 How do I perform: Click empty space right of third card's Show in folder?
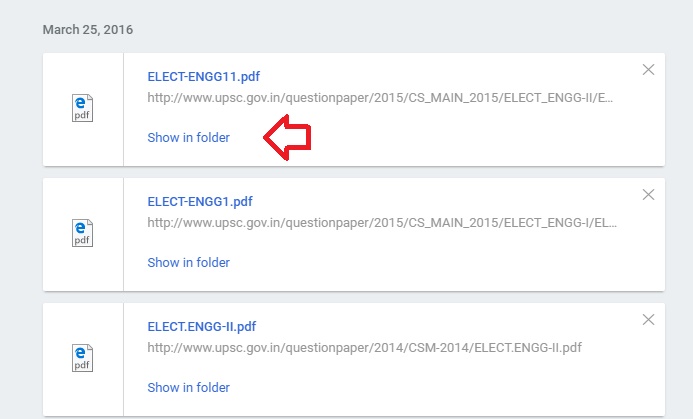coord(450,388)
